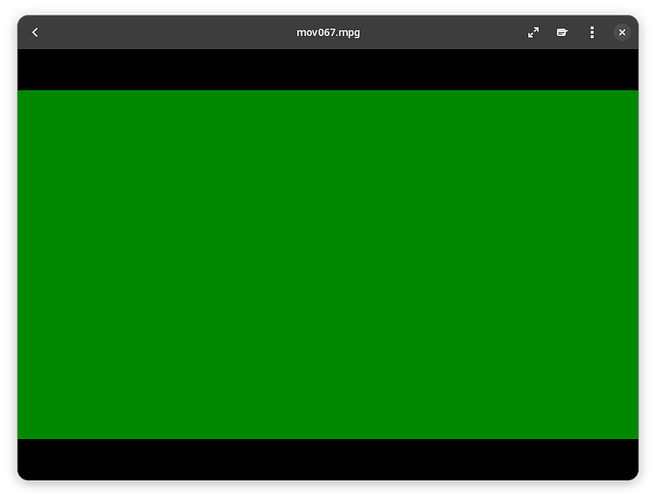Go back using the header arrow
Viewport: 656px width, 500px height.
(x=35, y=32)
